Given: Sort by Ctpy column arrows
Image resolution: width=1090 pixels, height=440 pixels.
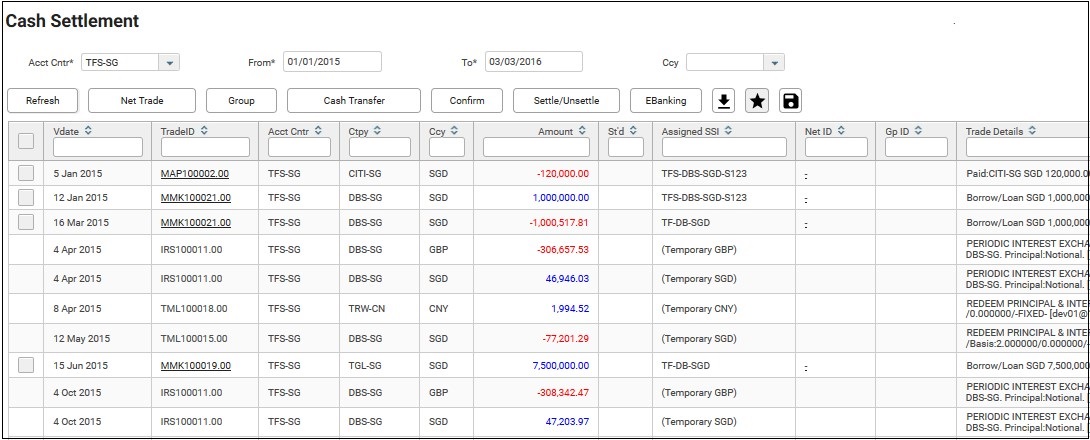Looking at the screenshot, I should (379, 131).
